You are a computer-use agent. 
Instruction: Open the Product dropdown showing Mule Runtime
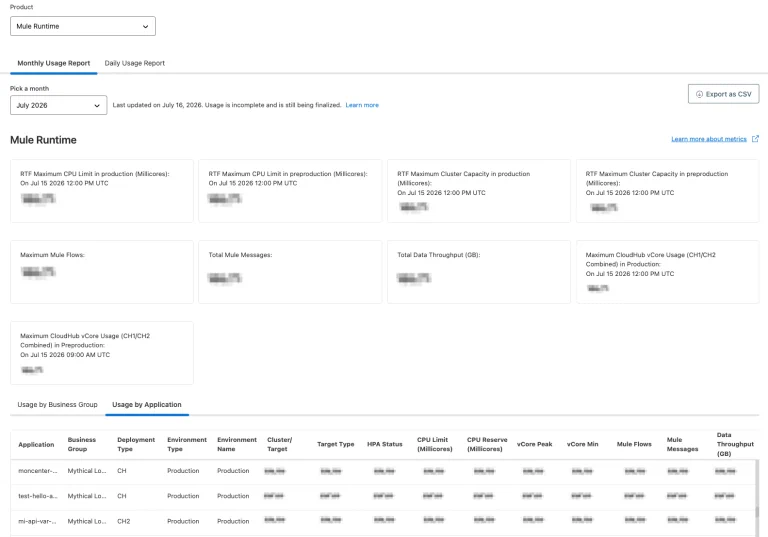click(83, 26)
